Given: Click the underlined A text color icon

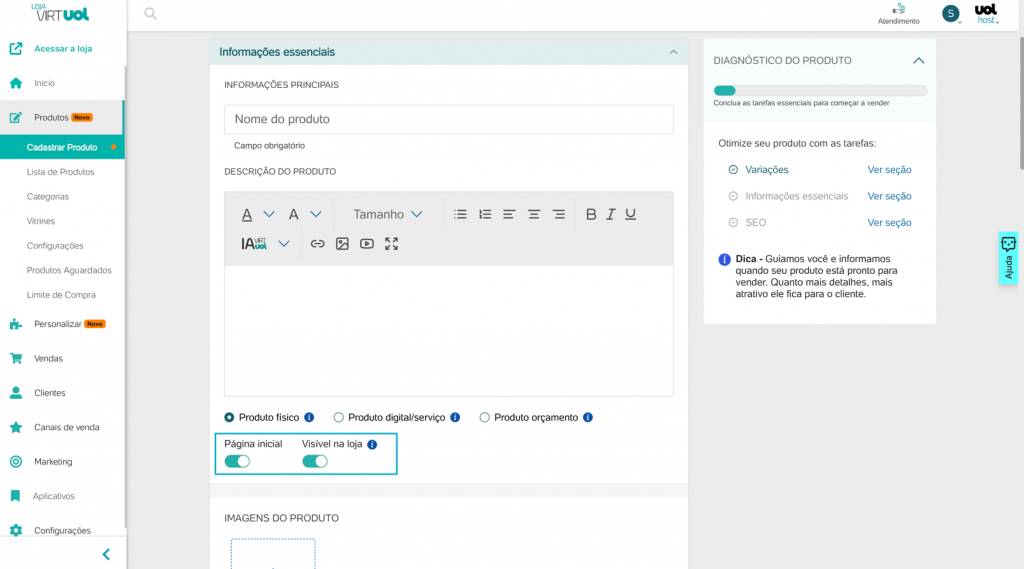Looking at the screenshot, I should [247, 214].
